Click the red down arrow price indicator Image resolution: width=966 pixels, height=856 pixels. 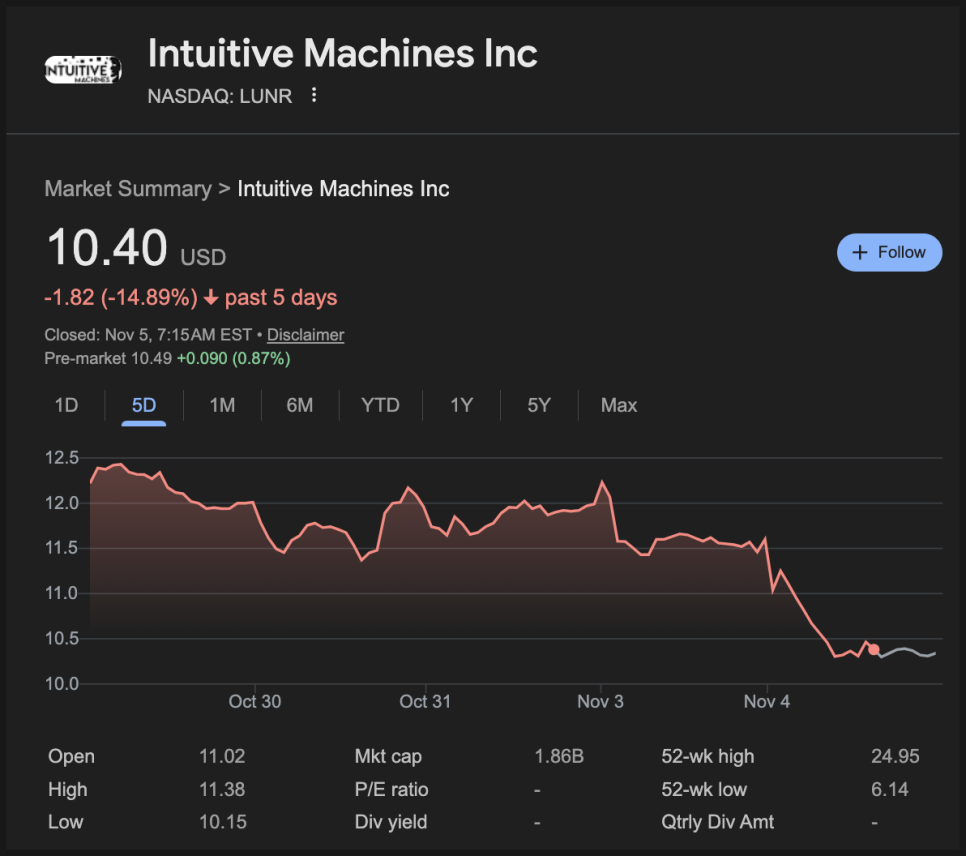coord(210,298)
